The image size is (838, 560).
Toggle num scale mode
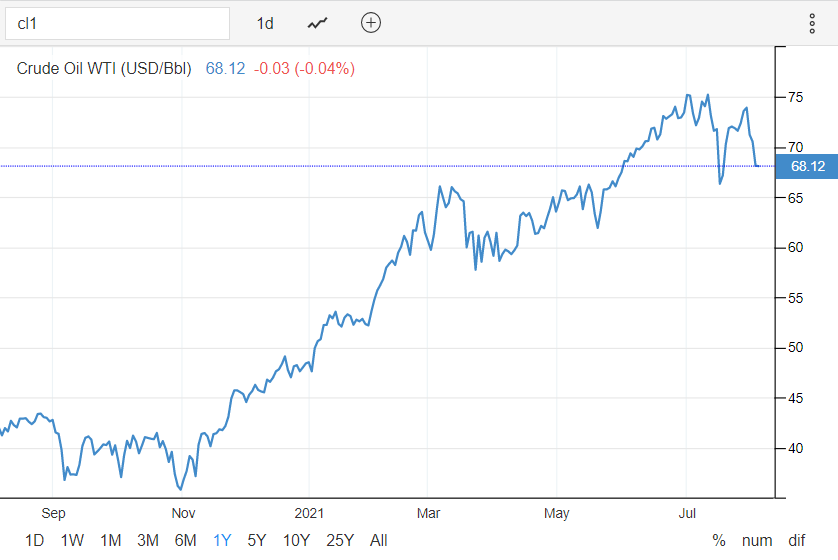757,540
